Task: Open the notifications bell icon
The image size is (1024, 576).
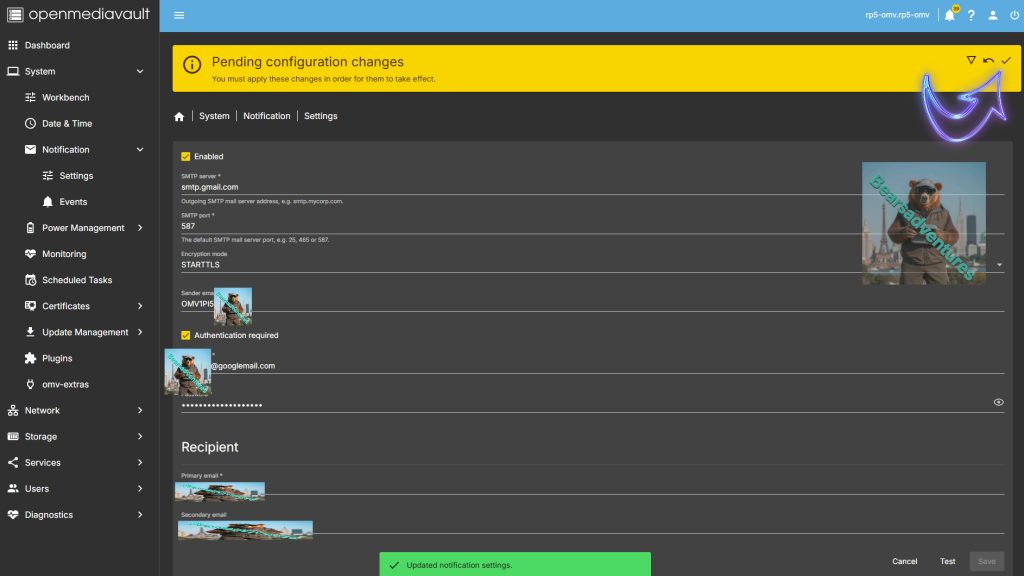Action: (949, 15)
